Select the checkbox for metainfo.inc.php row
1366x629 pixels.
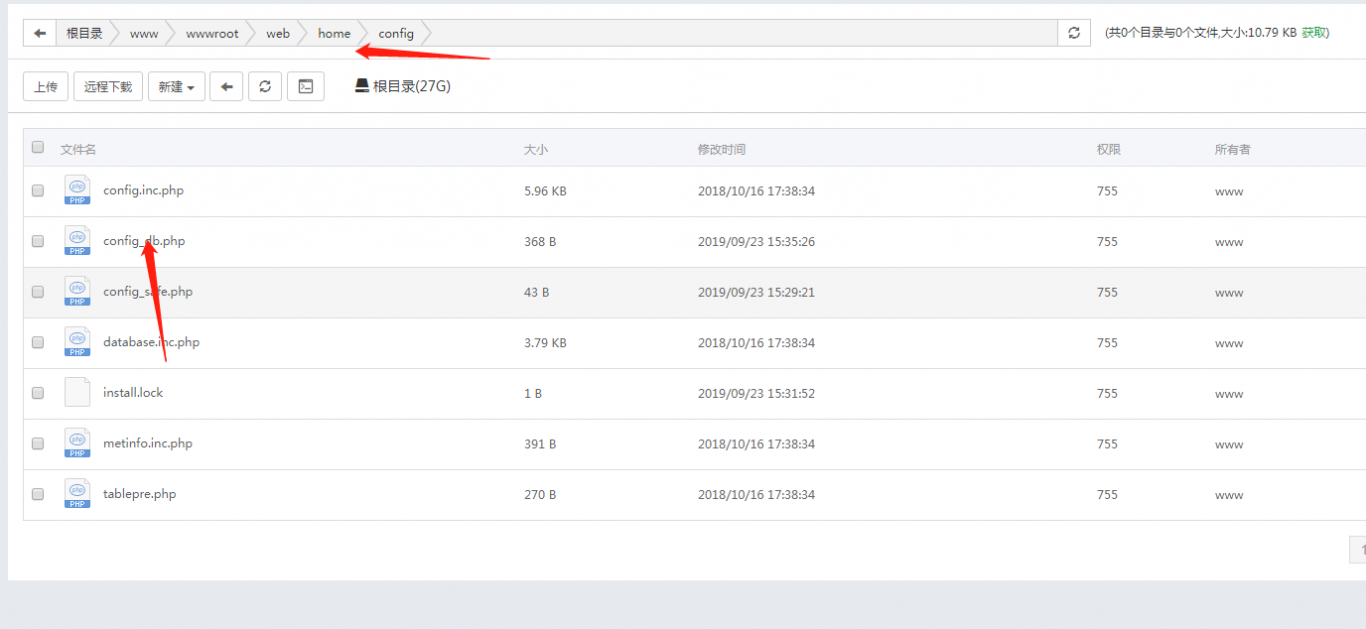click(x=38, y=443)
